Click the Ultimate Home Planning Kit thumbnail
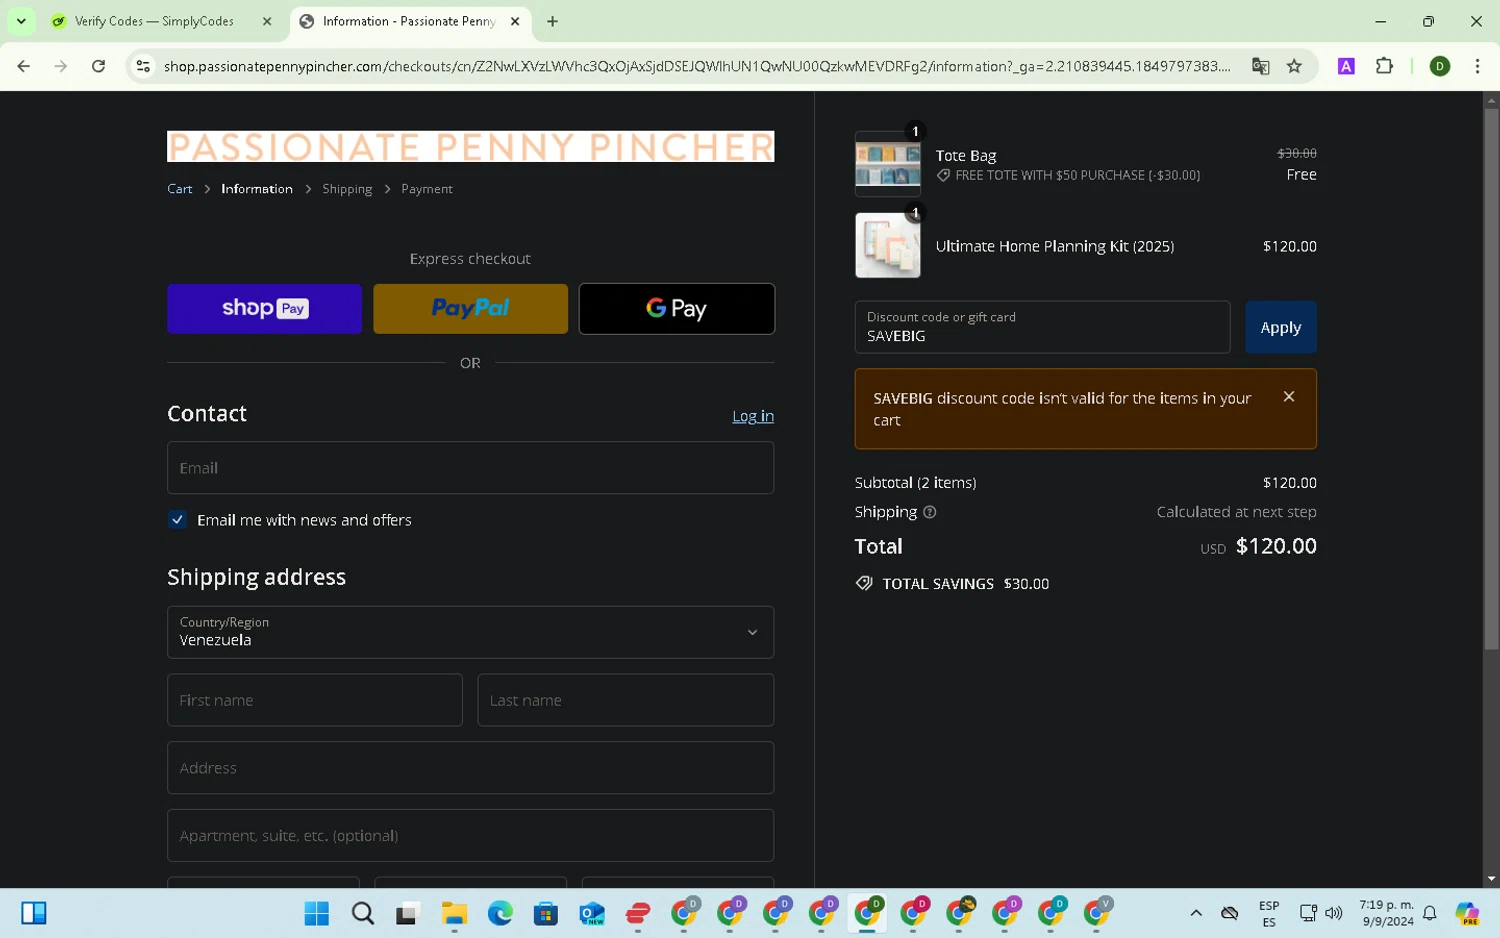The image size is (1500, 938). [x=888, y=245]
